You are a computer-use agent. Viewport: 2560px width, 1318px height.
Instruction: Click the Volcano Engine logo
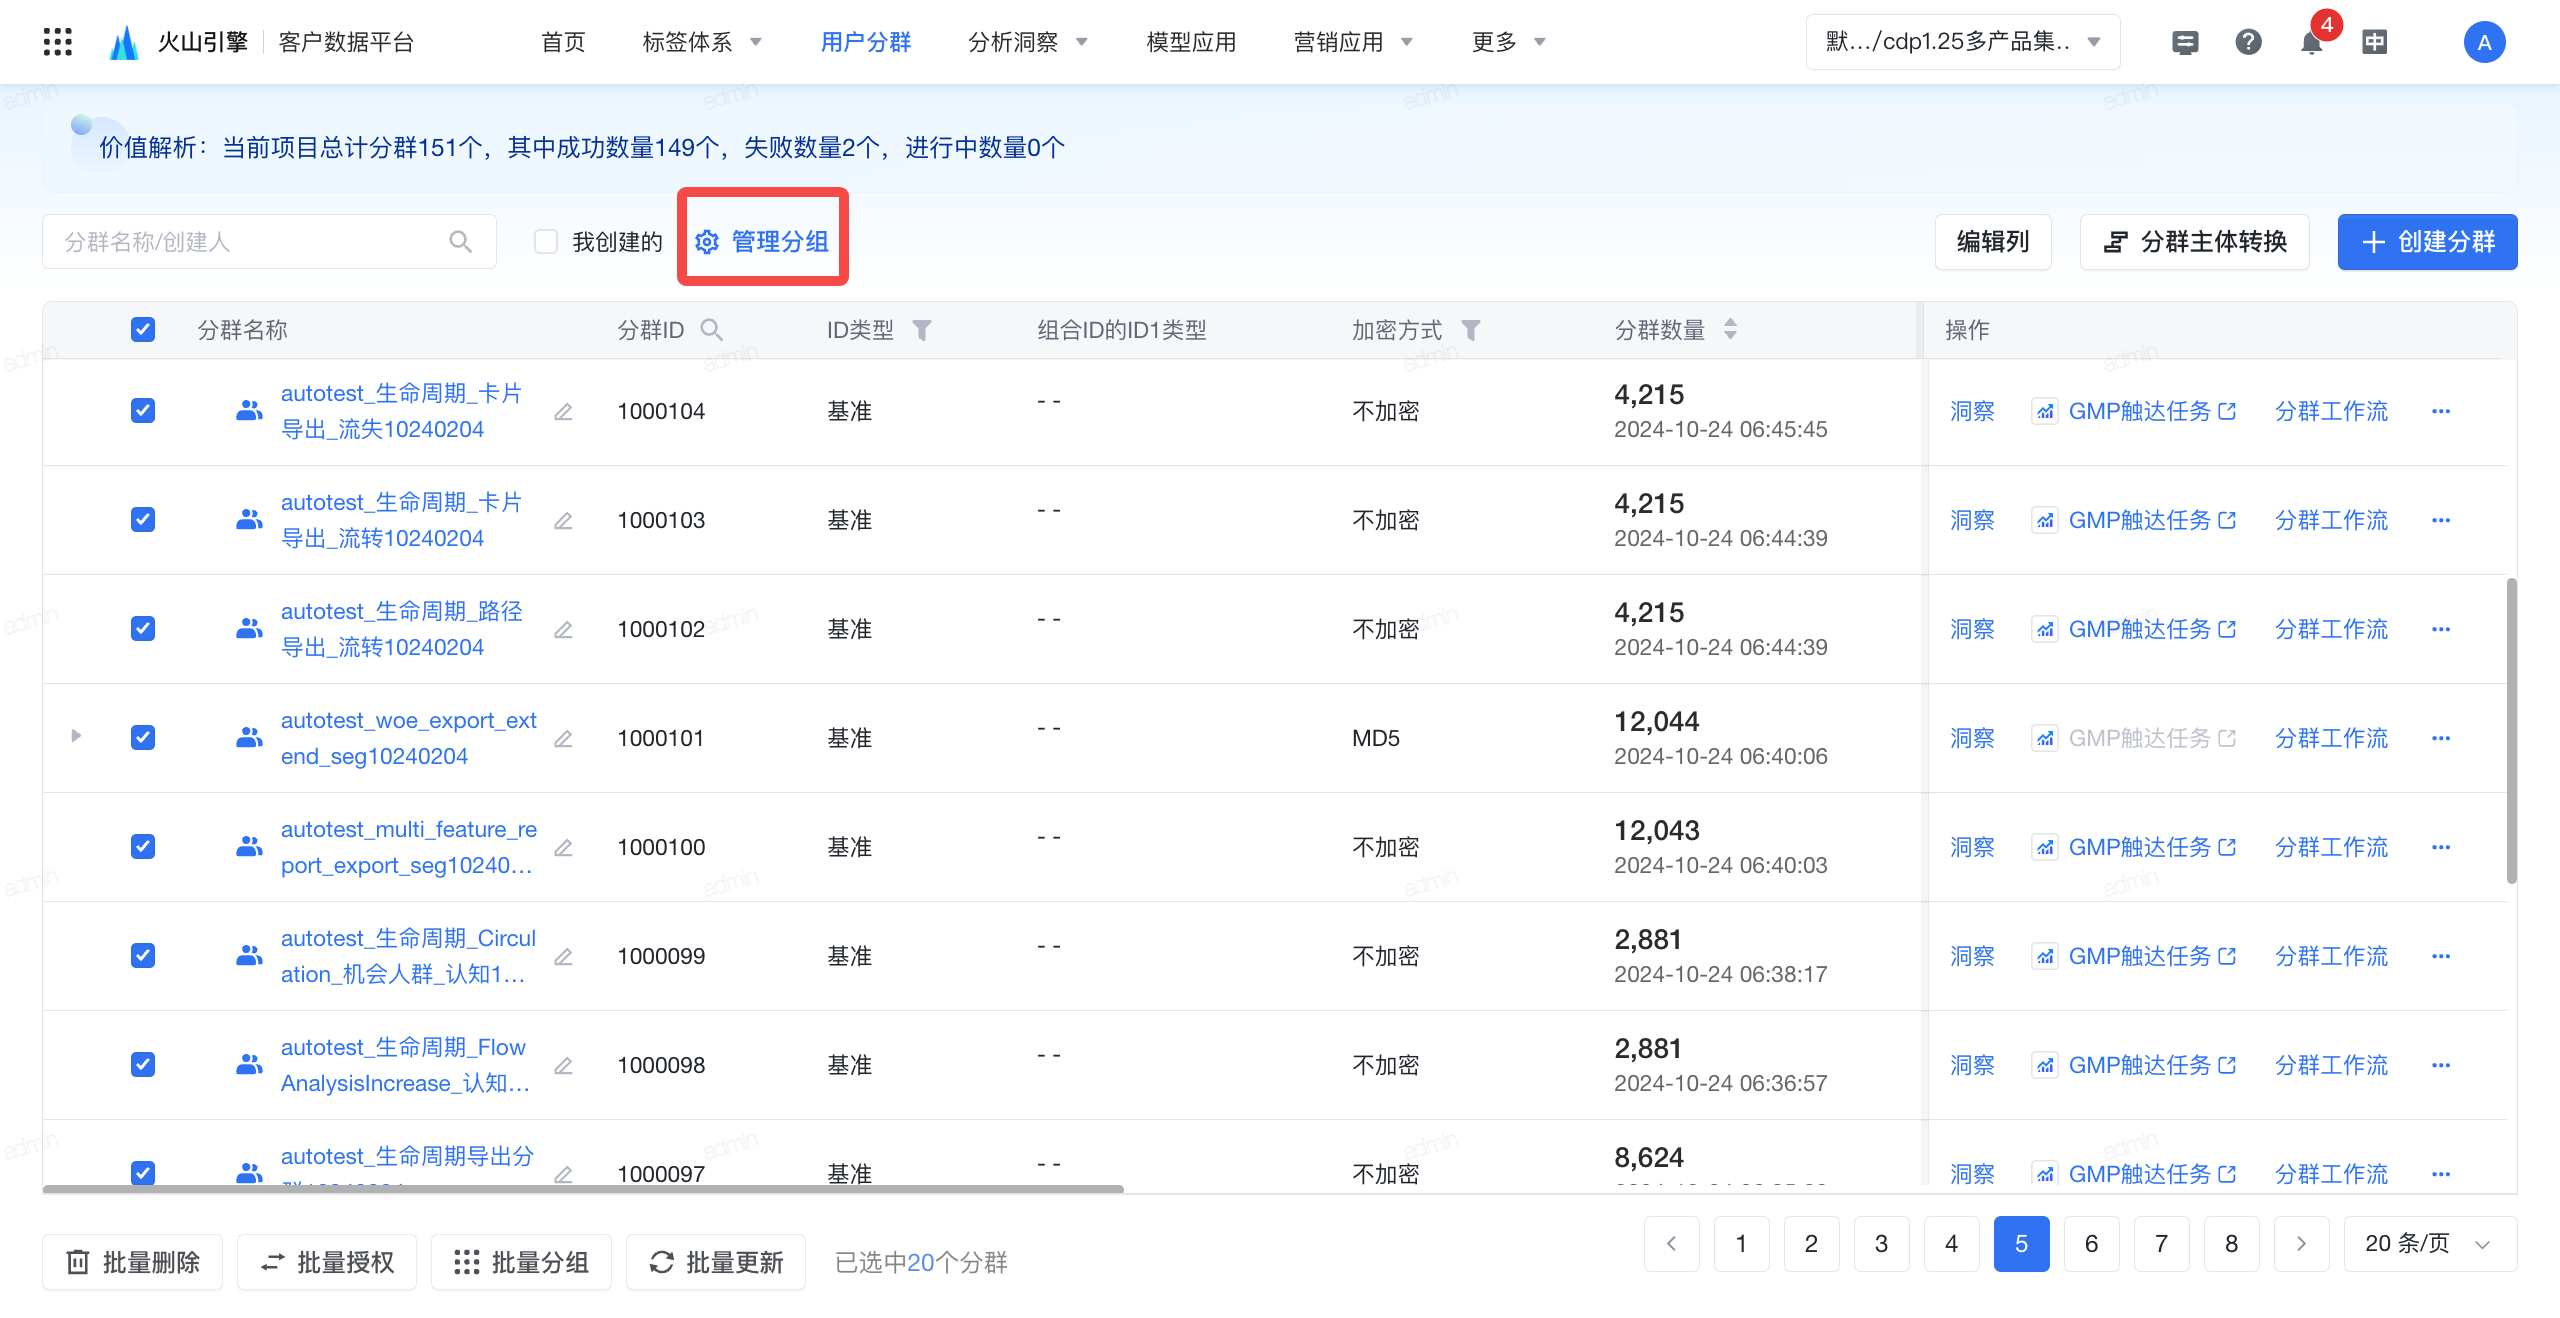point(124,42)
